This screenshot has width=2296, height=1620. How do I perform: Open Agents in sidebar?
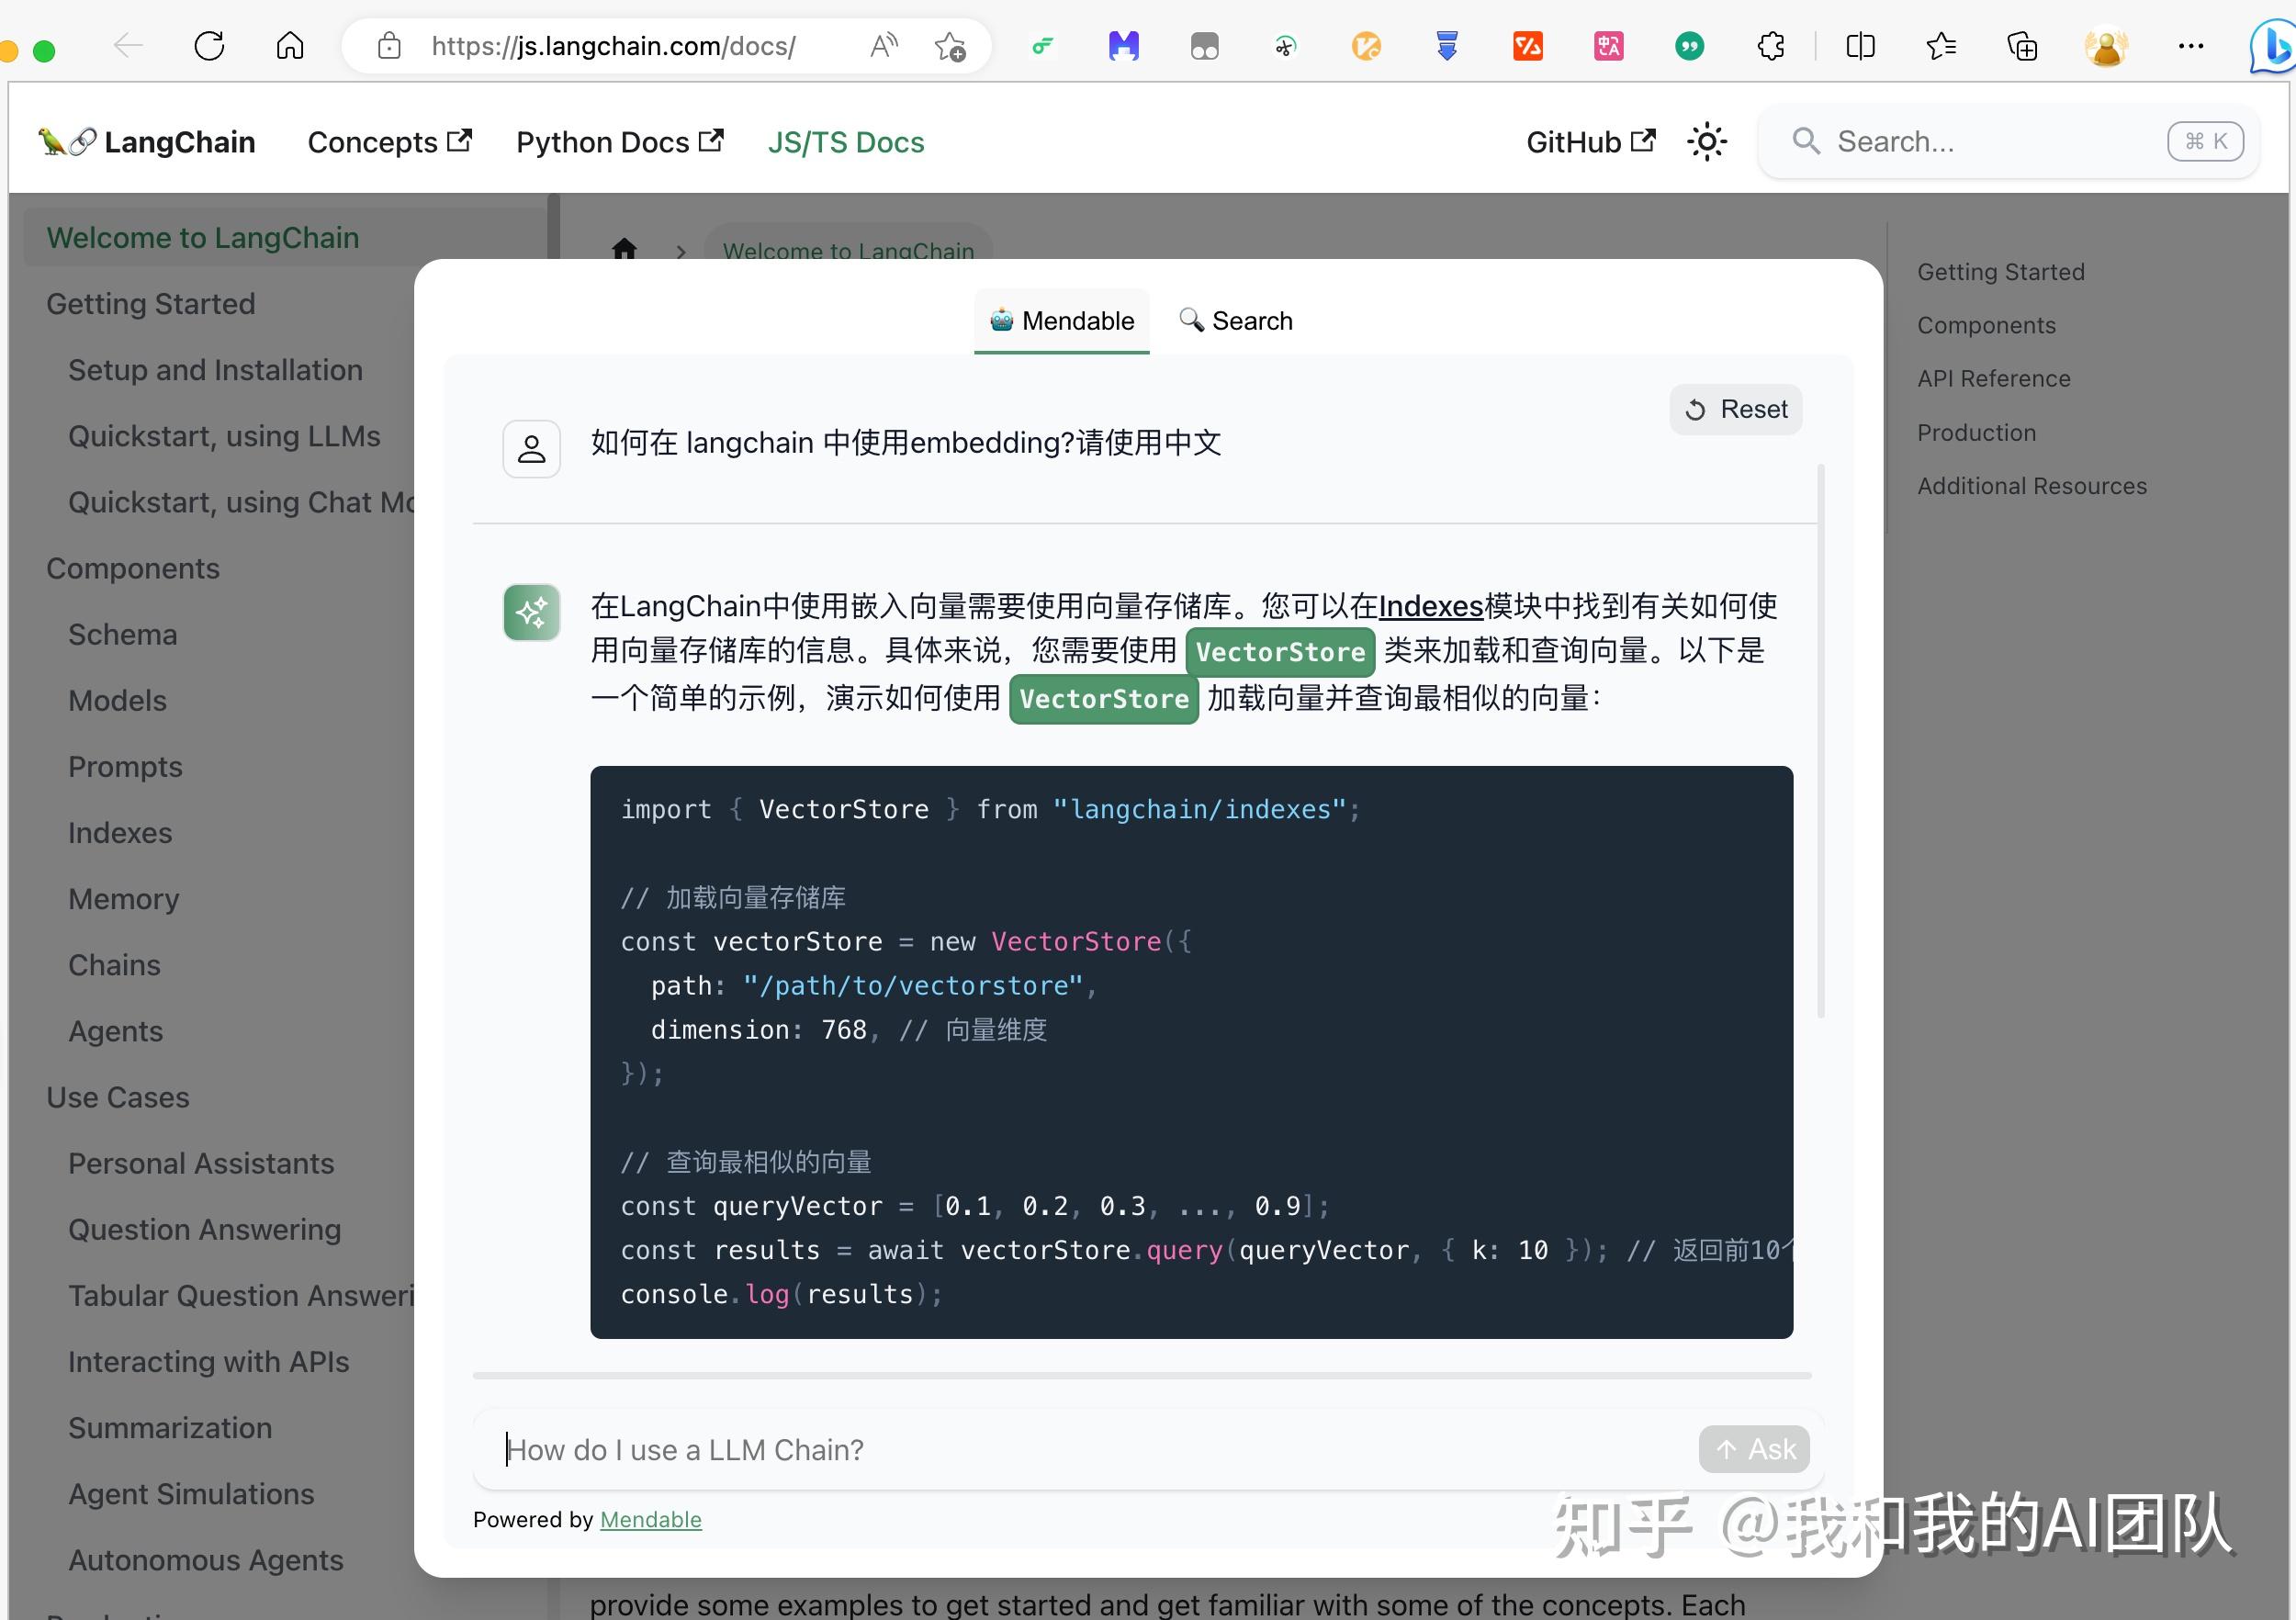click(x=115, y=1031)
